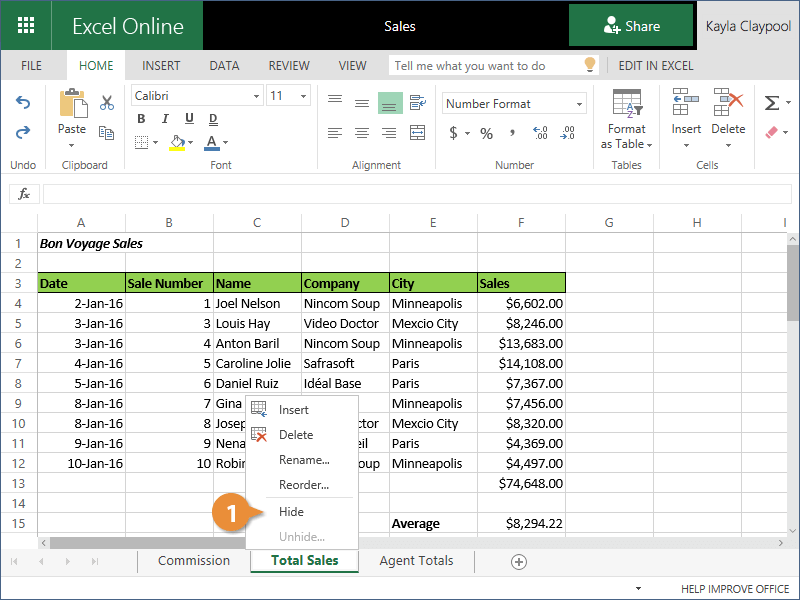Viewport: 800px width, 600px height.
Task: Expand the Calibri font name dropdown
Action: pyautogui.click(x=256, y=96)
